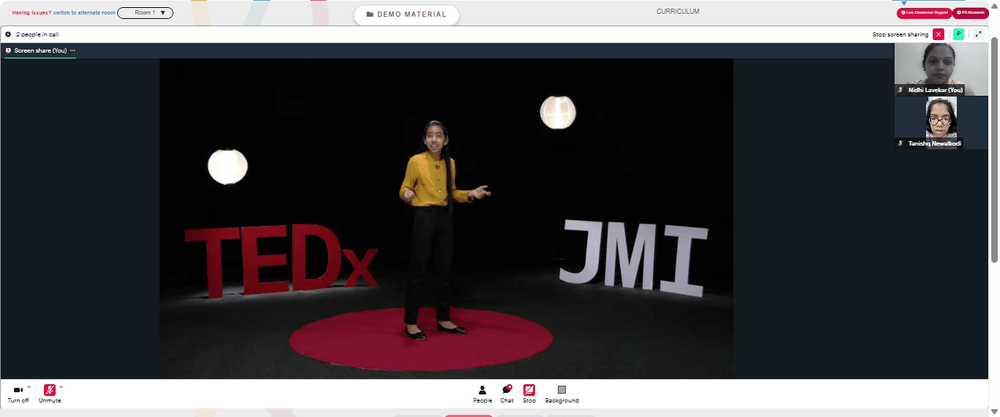Click the shared TEDx video area
Viewport: 1000px width, 417px height.
(x=446, y=219)
